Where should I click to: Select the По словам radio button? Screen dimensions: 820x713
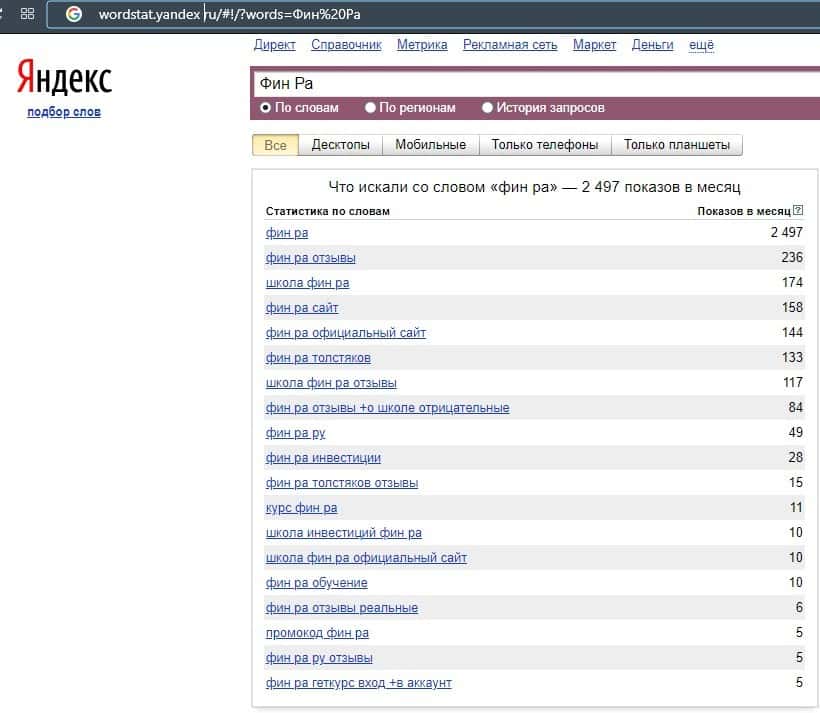pyautogui.click(x=266, y=108)
